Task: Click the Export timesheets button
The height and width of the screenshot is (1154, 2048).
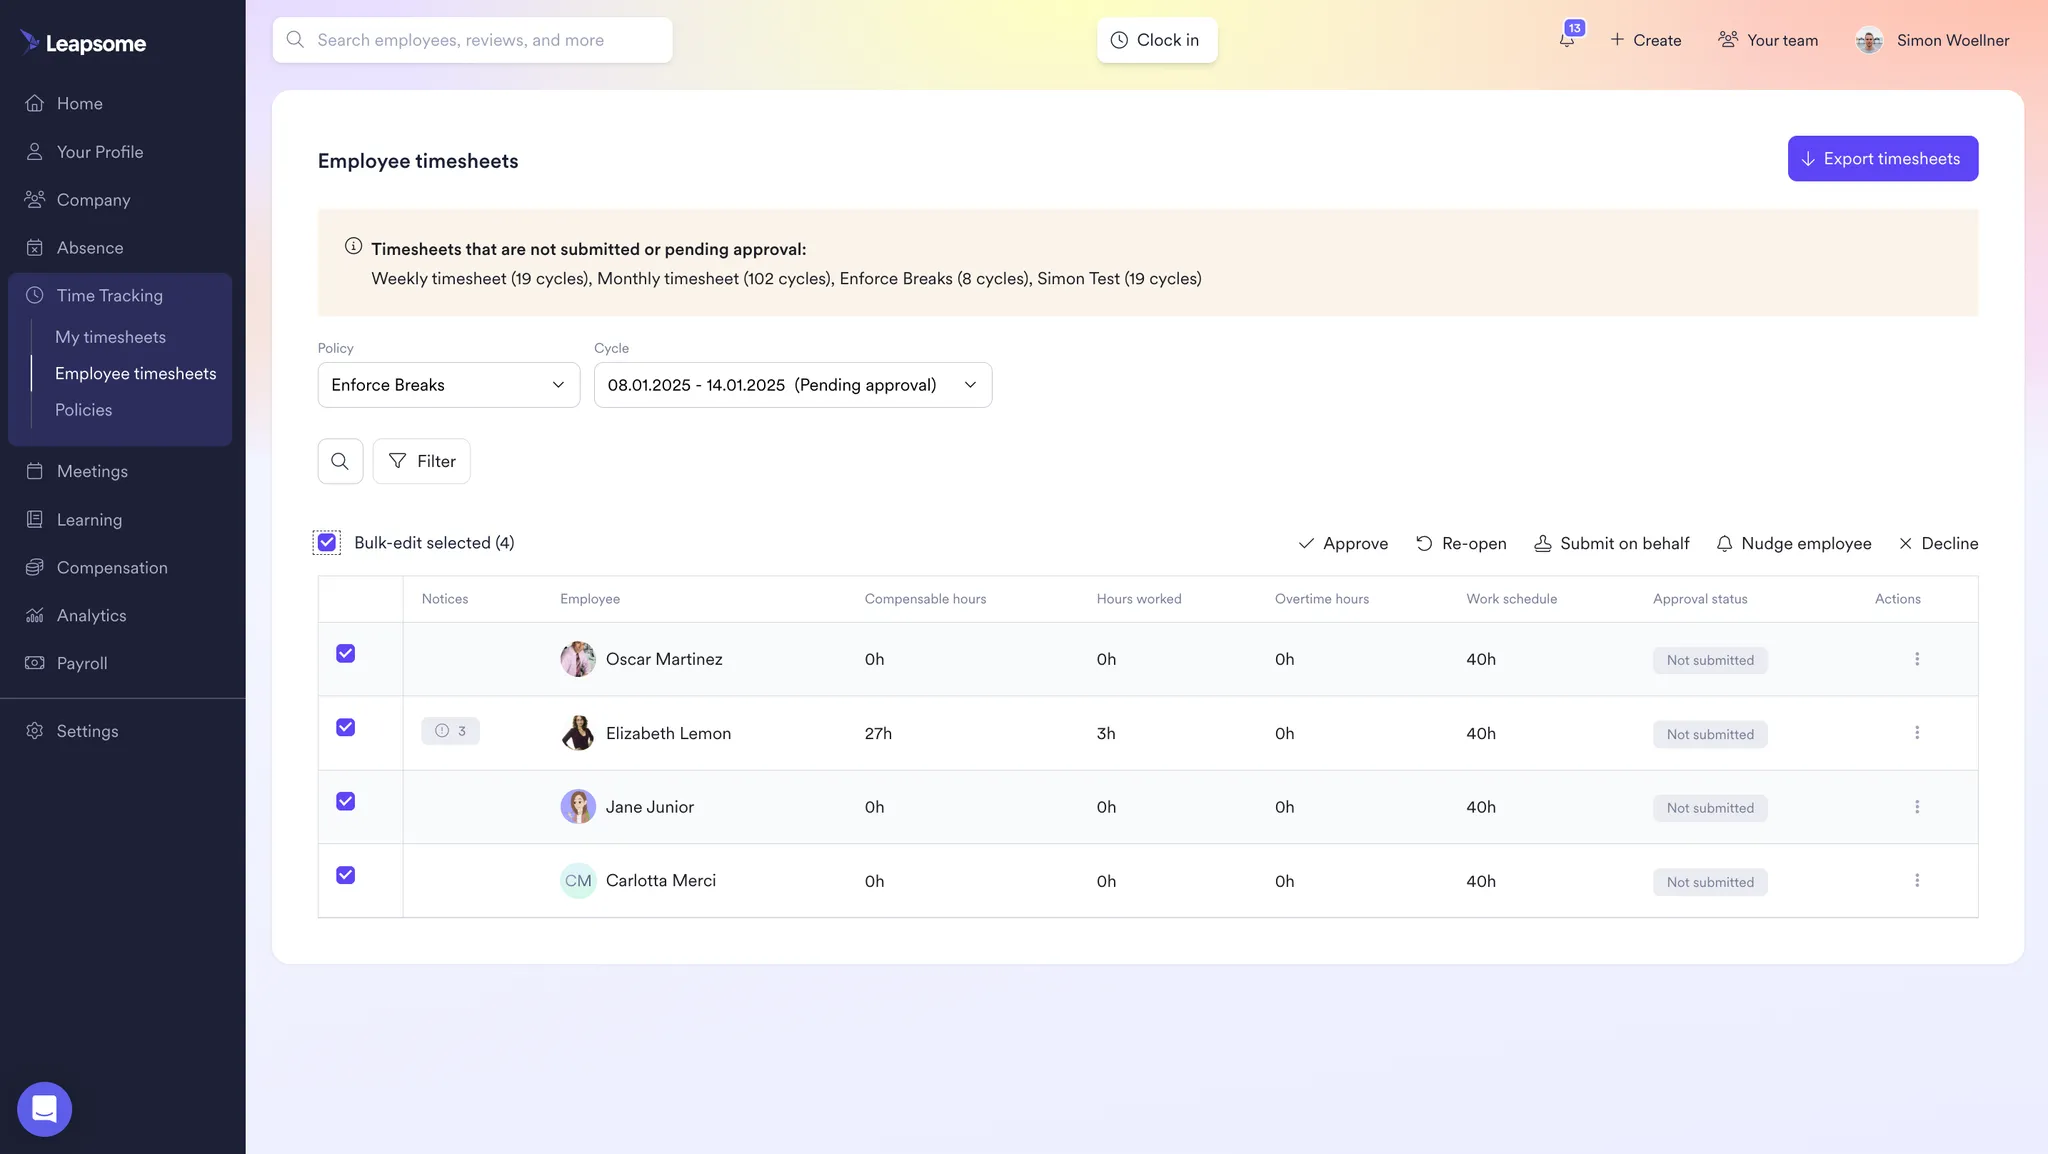Action: 1882,158
